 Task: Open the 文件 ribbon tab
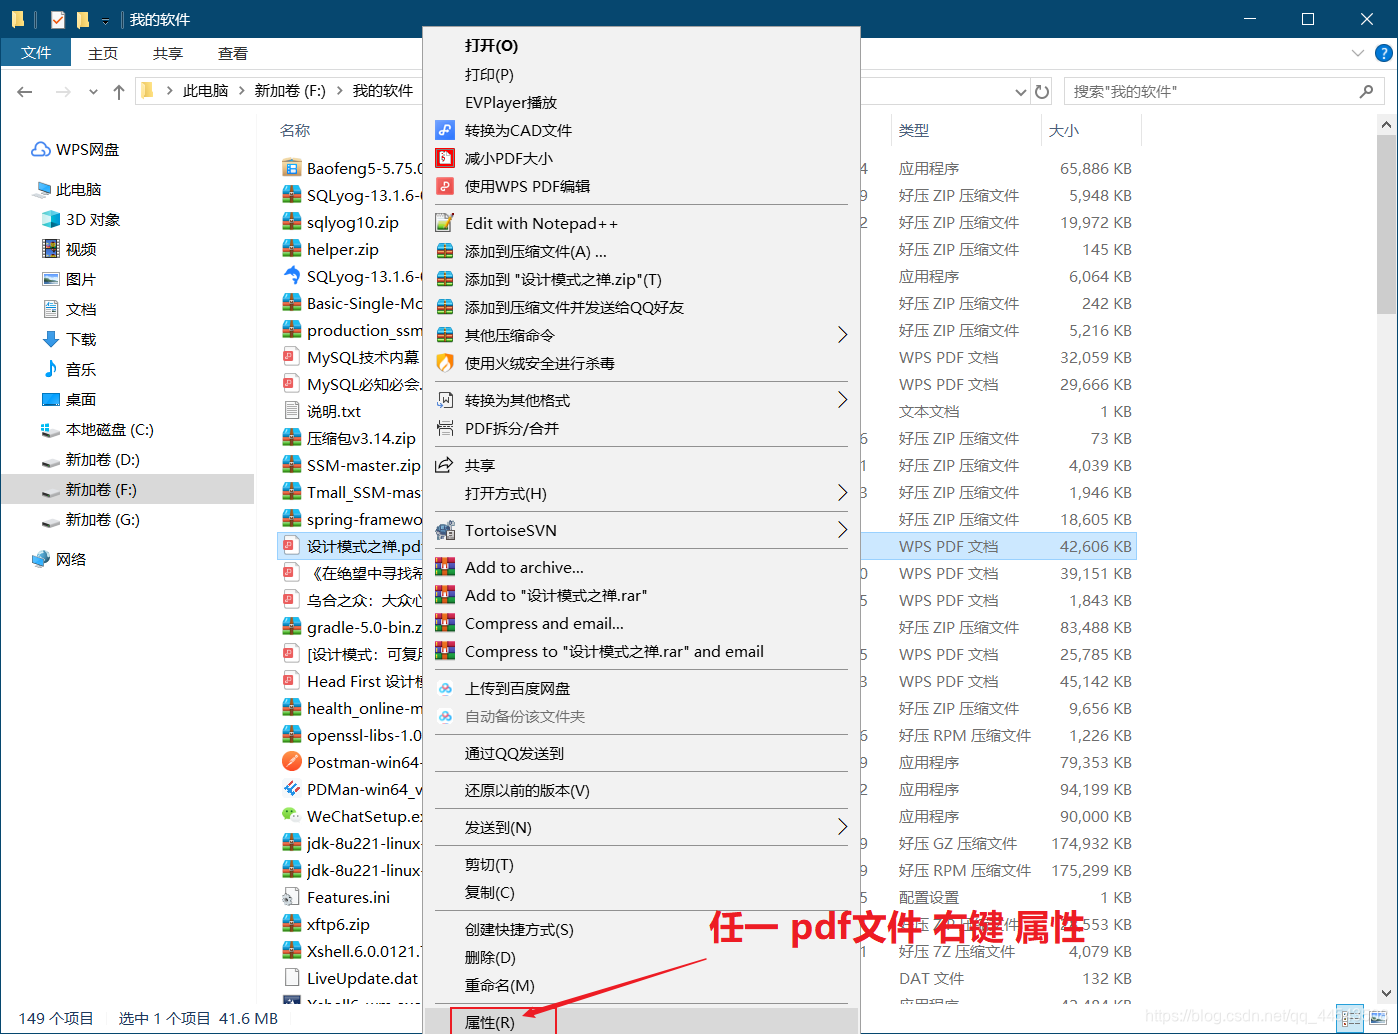coord(36,53)
